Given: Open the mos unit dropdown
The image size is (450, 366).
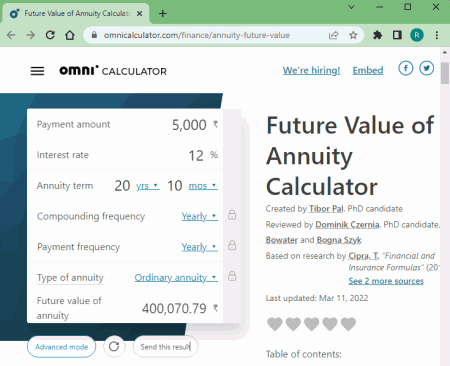Looking at the screenshot, I should pyautogui.click(x=203, y=186).
